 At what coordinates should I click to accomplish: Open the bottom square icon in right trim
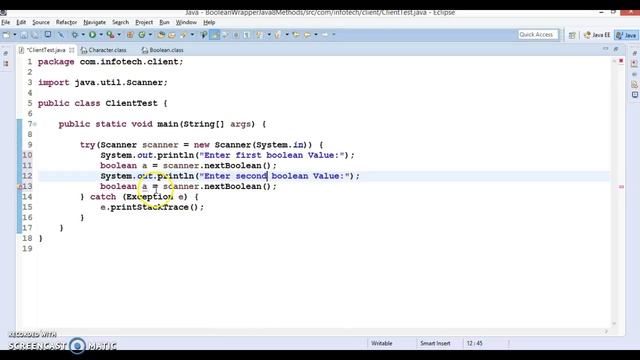click(635, 95)
